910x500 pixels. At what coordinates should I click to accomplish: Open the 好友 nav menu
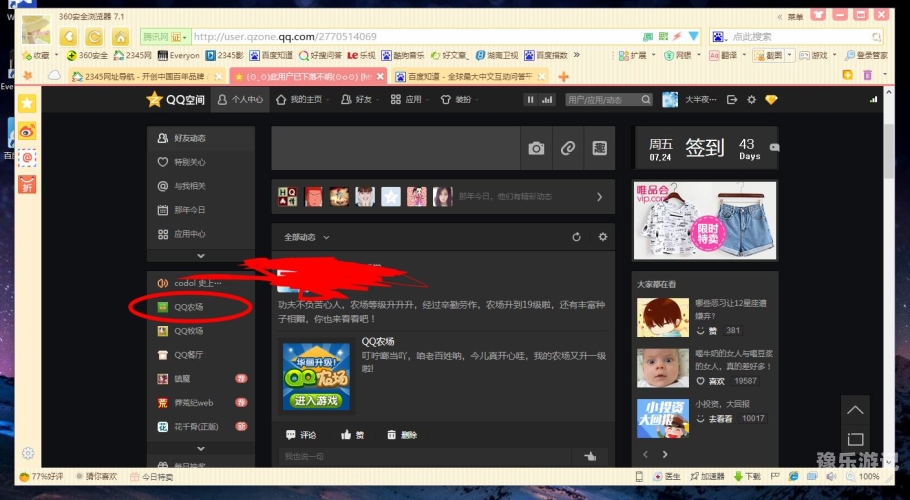(360, 100)
